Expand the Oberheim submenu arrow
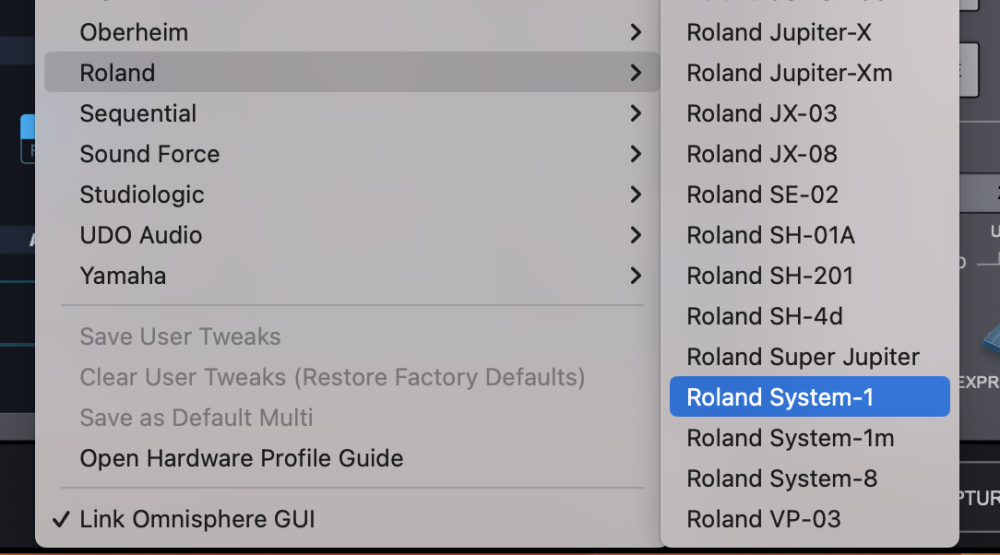1000x555 pixels. [x=636, y=33]
